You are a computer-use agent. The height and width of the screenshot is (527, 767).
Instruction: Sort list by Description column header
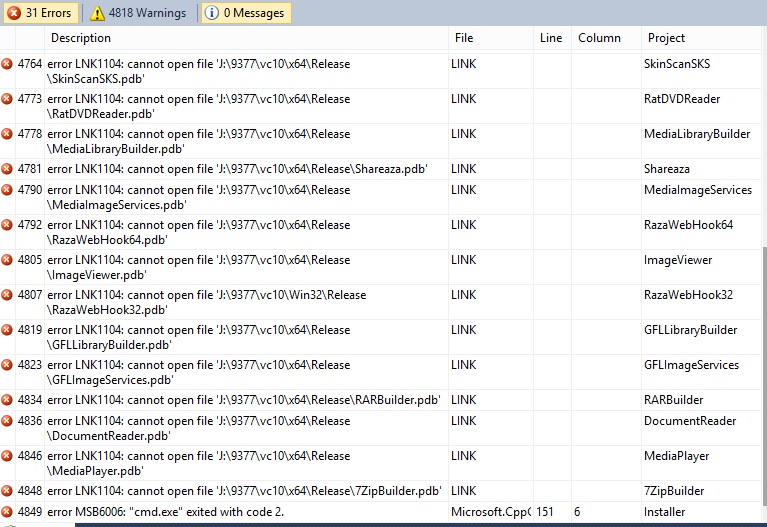coord(81,38)
